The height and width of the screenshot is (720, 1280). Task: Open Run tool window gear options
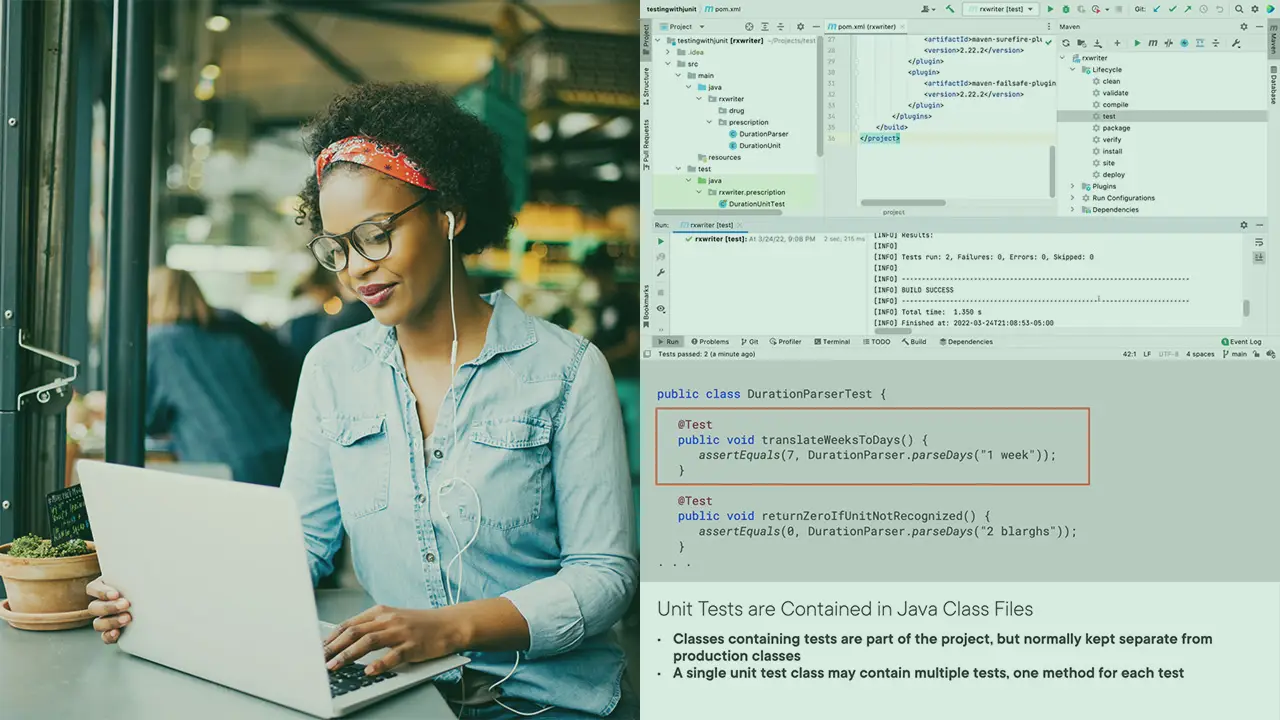click(1243, 225)
